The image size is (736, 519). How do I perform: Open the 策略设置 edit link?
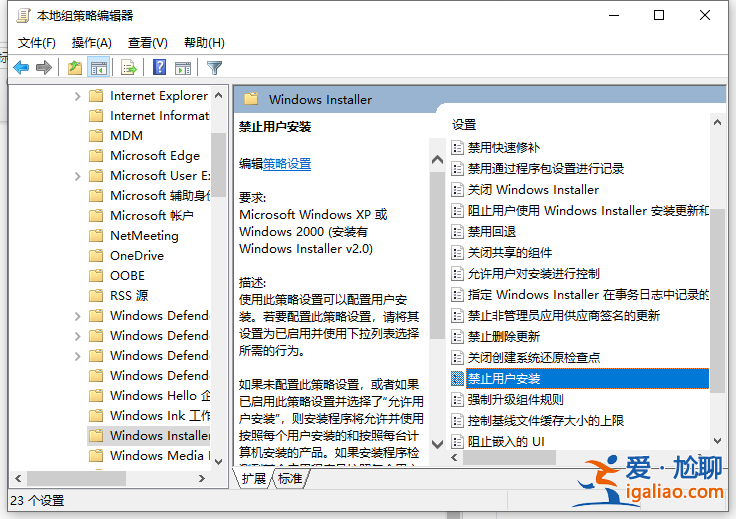point(287,164)
